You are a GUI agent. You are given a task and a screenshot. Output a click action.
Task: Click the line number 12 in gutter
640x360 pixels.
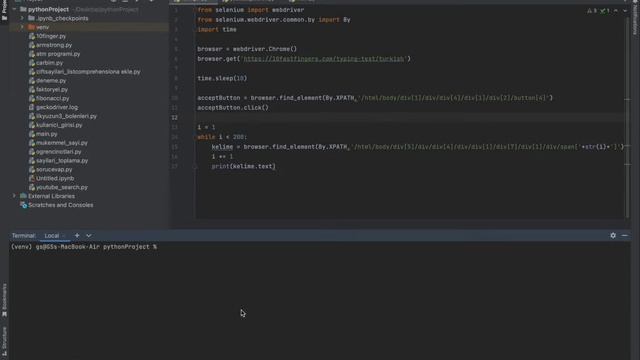point(175,118)
